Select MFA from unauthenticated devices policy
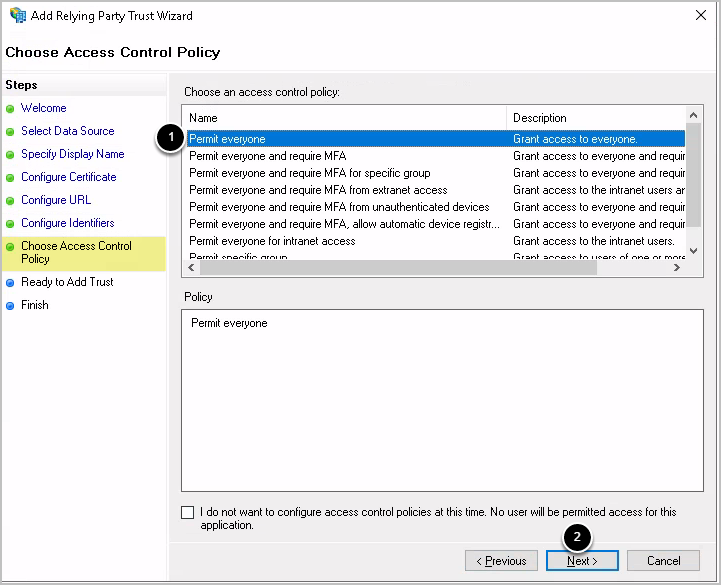The image size is (721, 585). coord(339,207)
